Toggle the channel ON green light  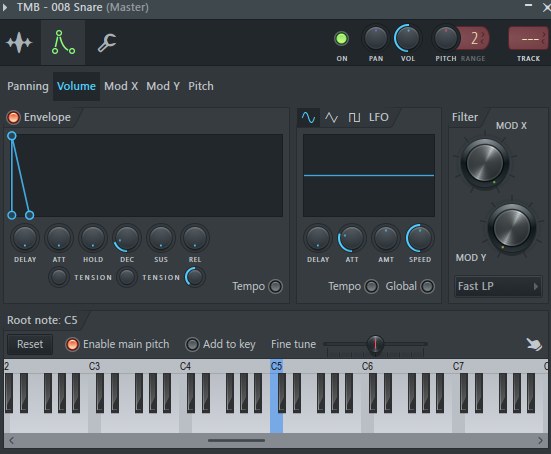[x=341, y=39]
